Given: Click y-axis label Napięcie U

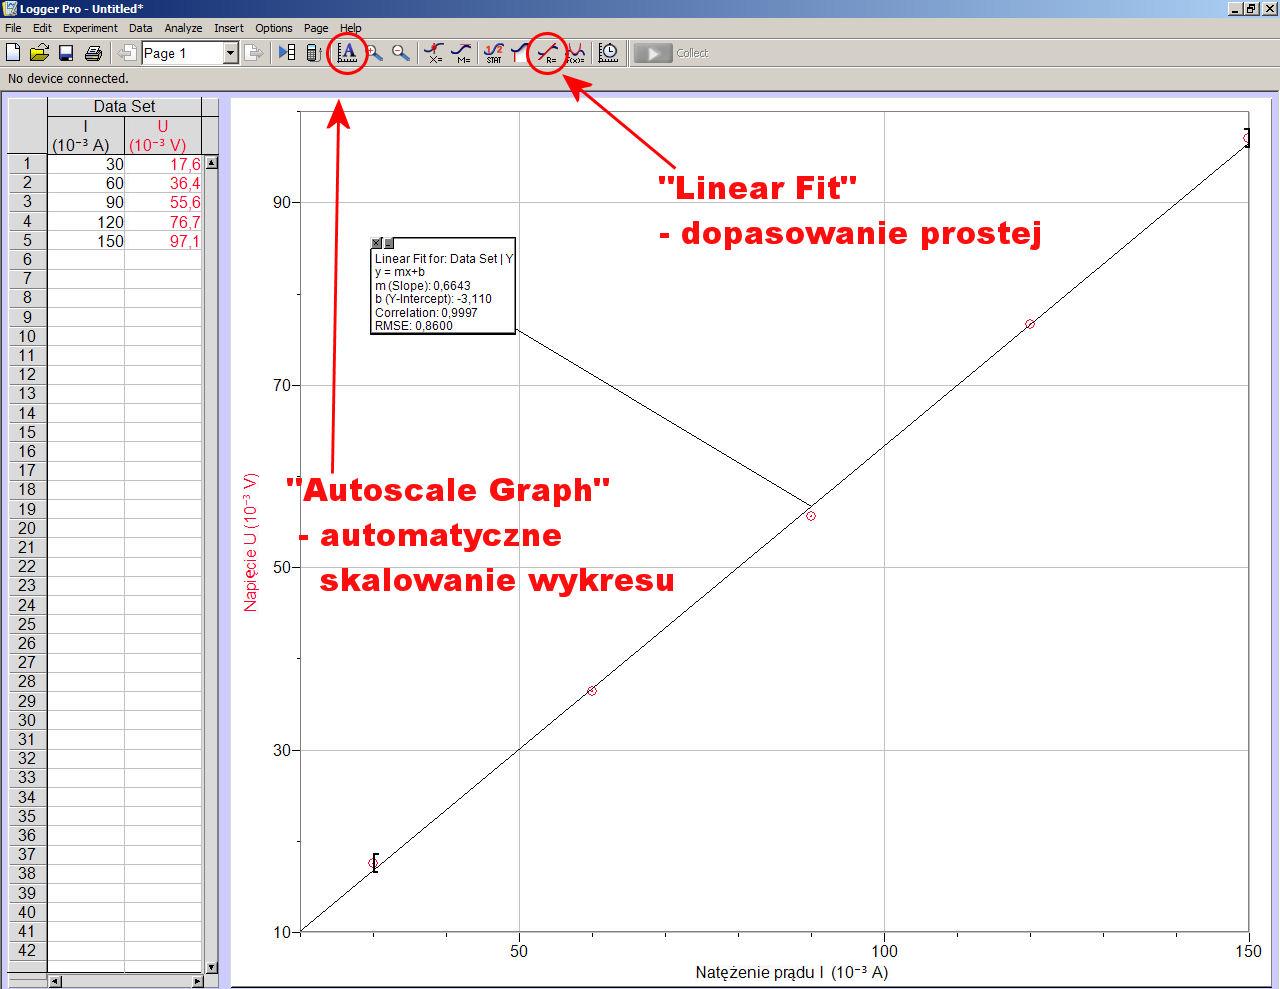Looking at the screenshot, I should 251,542.
